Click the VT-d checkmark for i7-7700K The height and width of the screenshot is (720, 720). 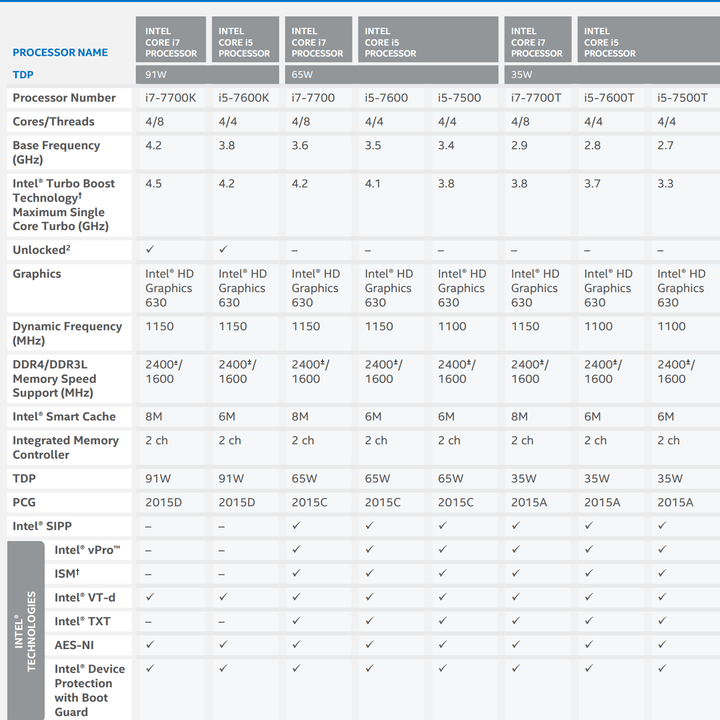click(x=150, y=597)
